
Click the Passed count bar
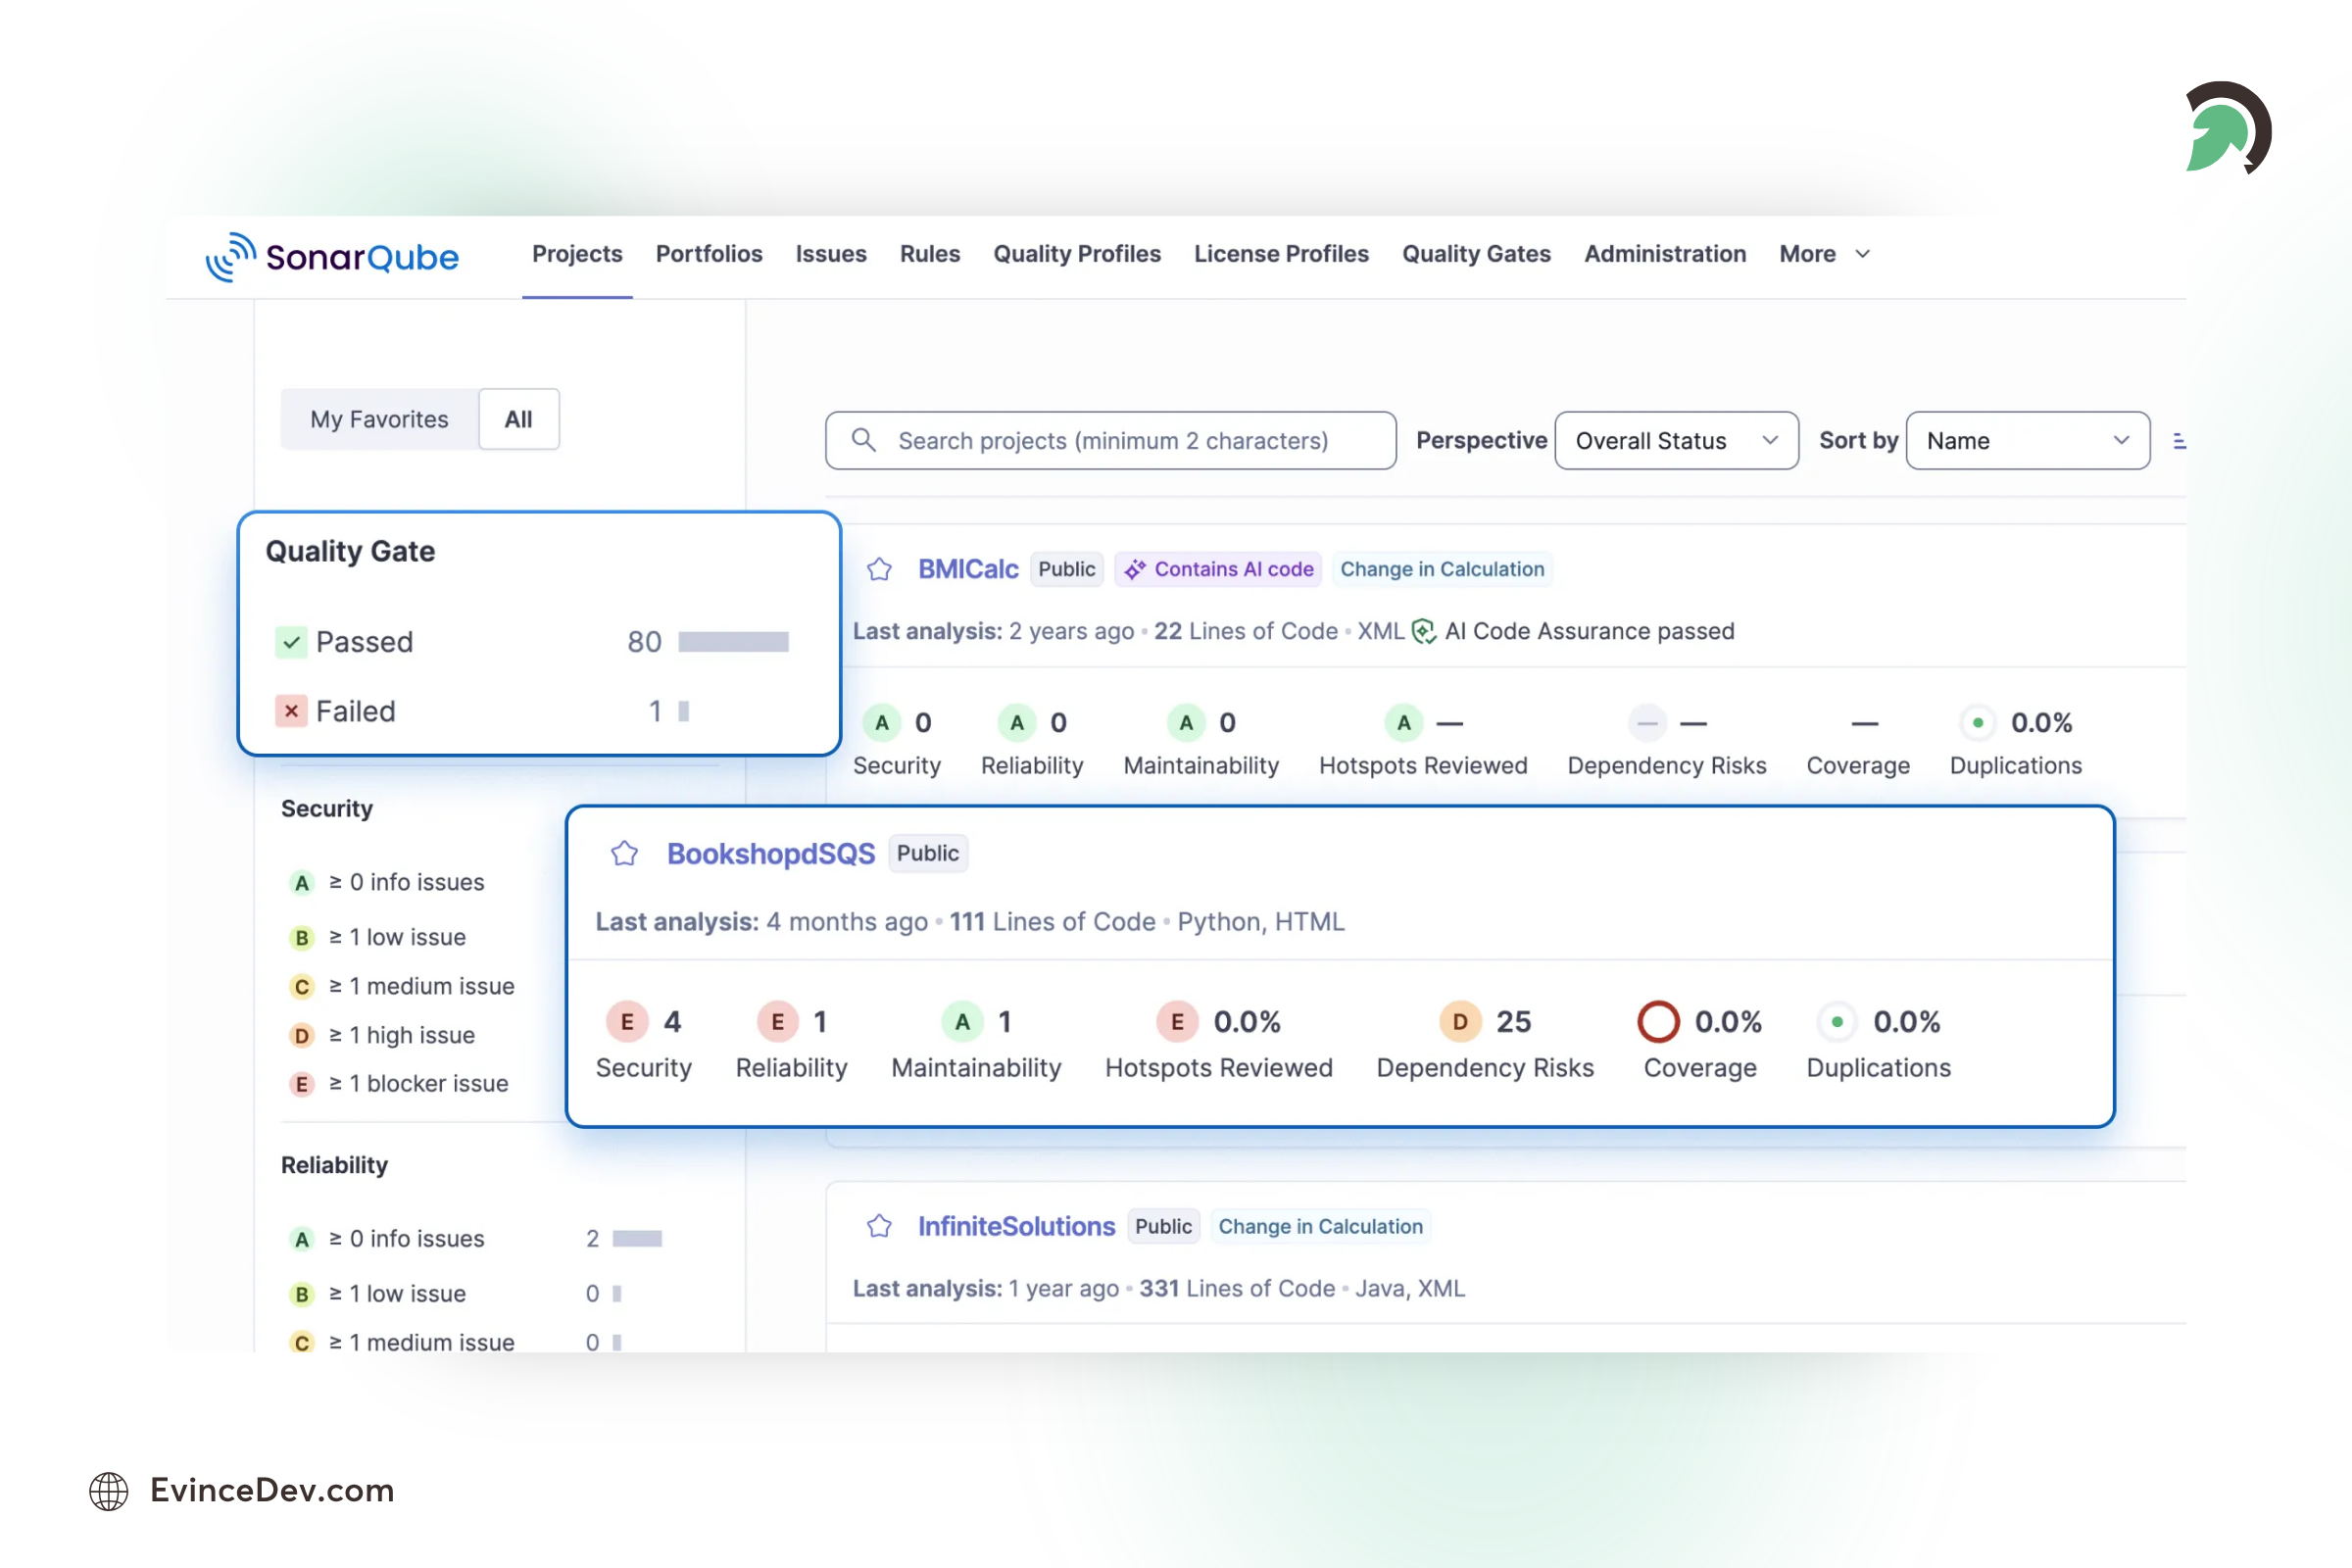coord(733,642)
